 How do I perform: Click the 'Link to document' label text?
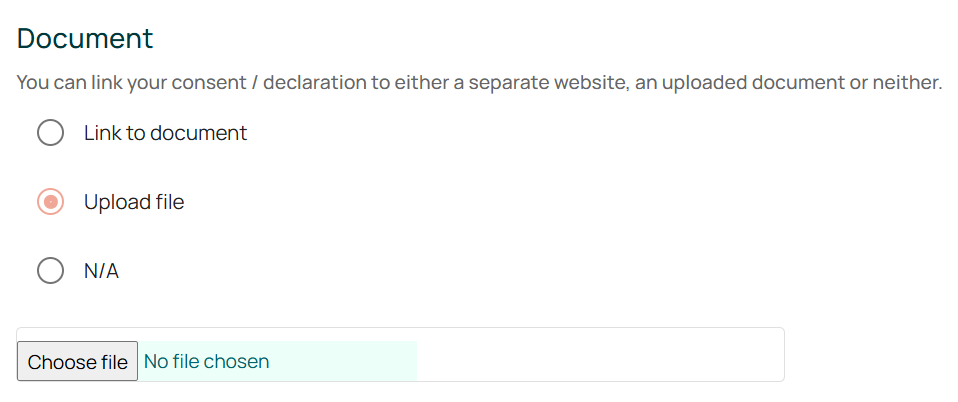(x=165, y=133)
